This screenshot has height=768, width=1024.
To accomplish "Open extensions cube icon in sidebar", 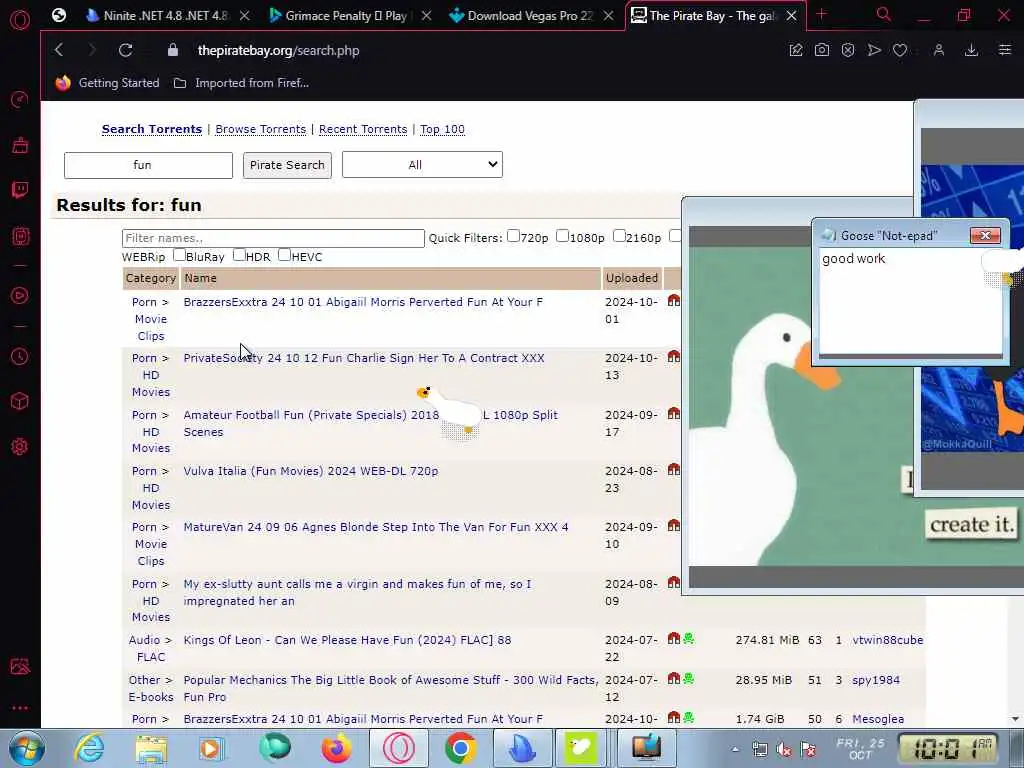I will click(x=20, y=401).
